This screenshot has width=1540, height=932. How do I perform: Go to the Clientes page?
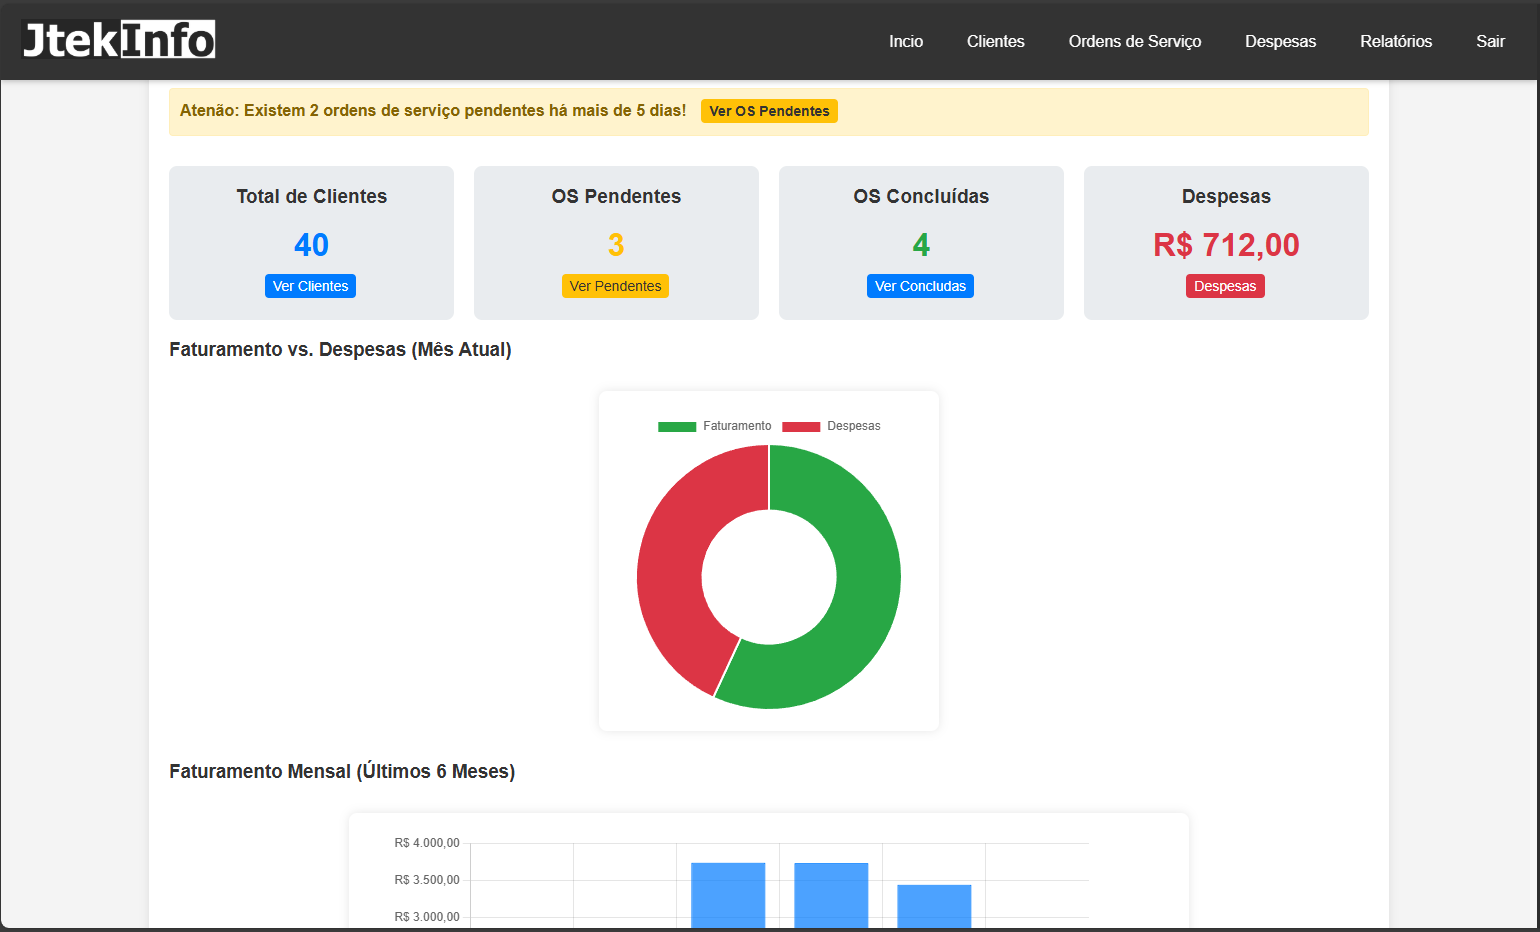995,41
